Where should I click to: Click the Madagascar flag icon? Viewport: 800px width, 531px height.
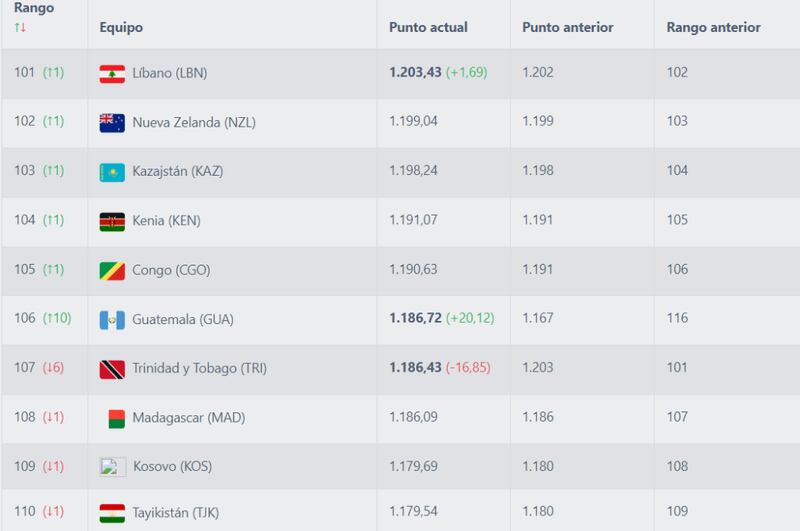click(x=117, y=419)
